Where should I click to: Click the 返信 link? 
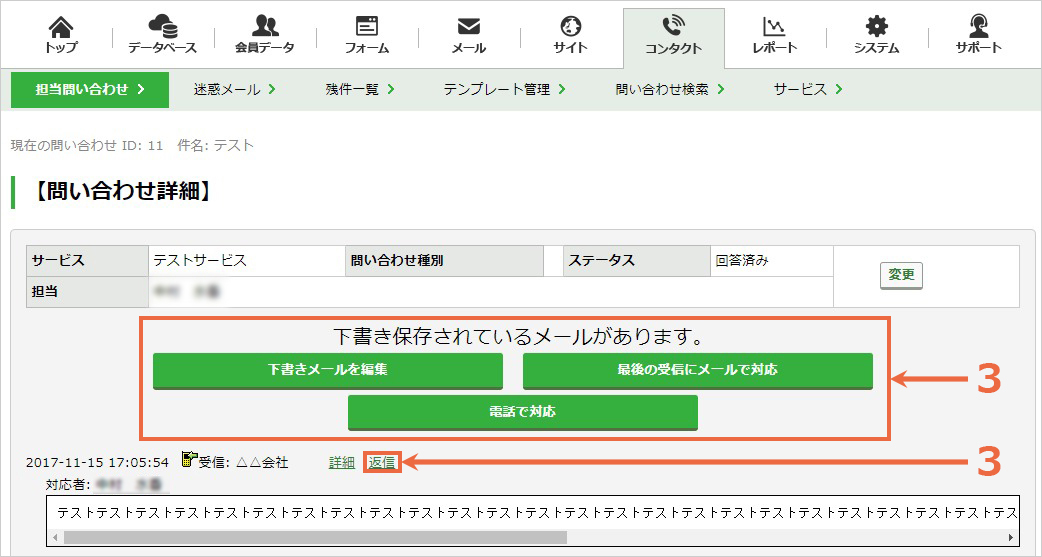pos(382,463)
